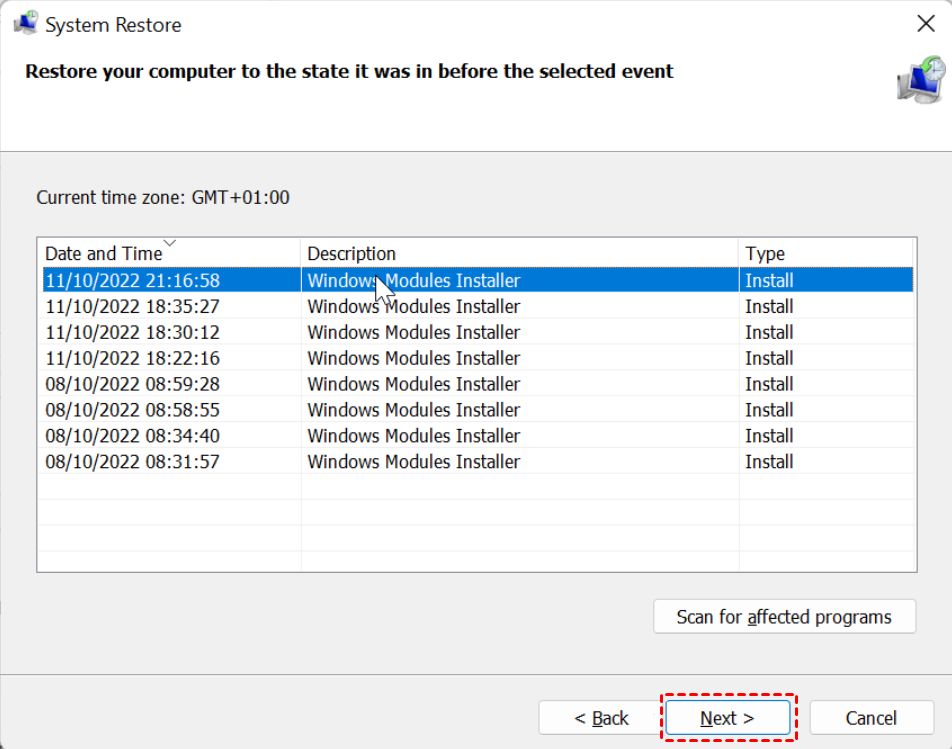The height and width of the screenshot is (749, 952).
Task: Select restore point 11/10/2022 21:16:58
Action: [x=478, y=280]
